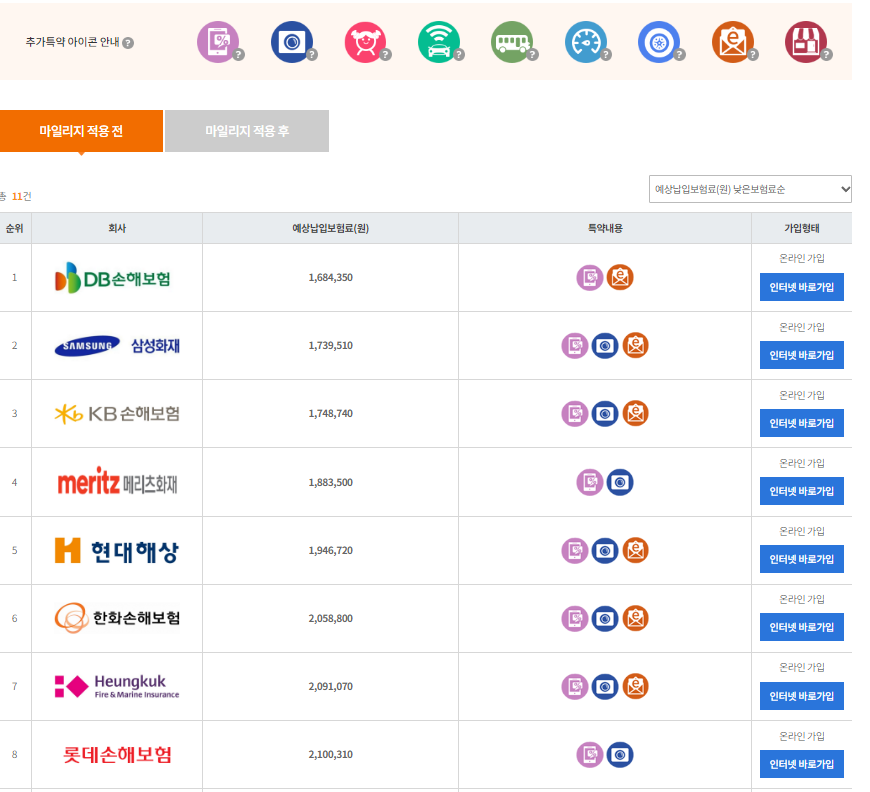Image resolution: width=870 pixels, height=792 pixels.
Task: Click the premium value 1,946,720
Action: [331, 551]
